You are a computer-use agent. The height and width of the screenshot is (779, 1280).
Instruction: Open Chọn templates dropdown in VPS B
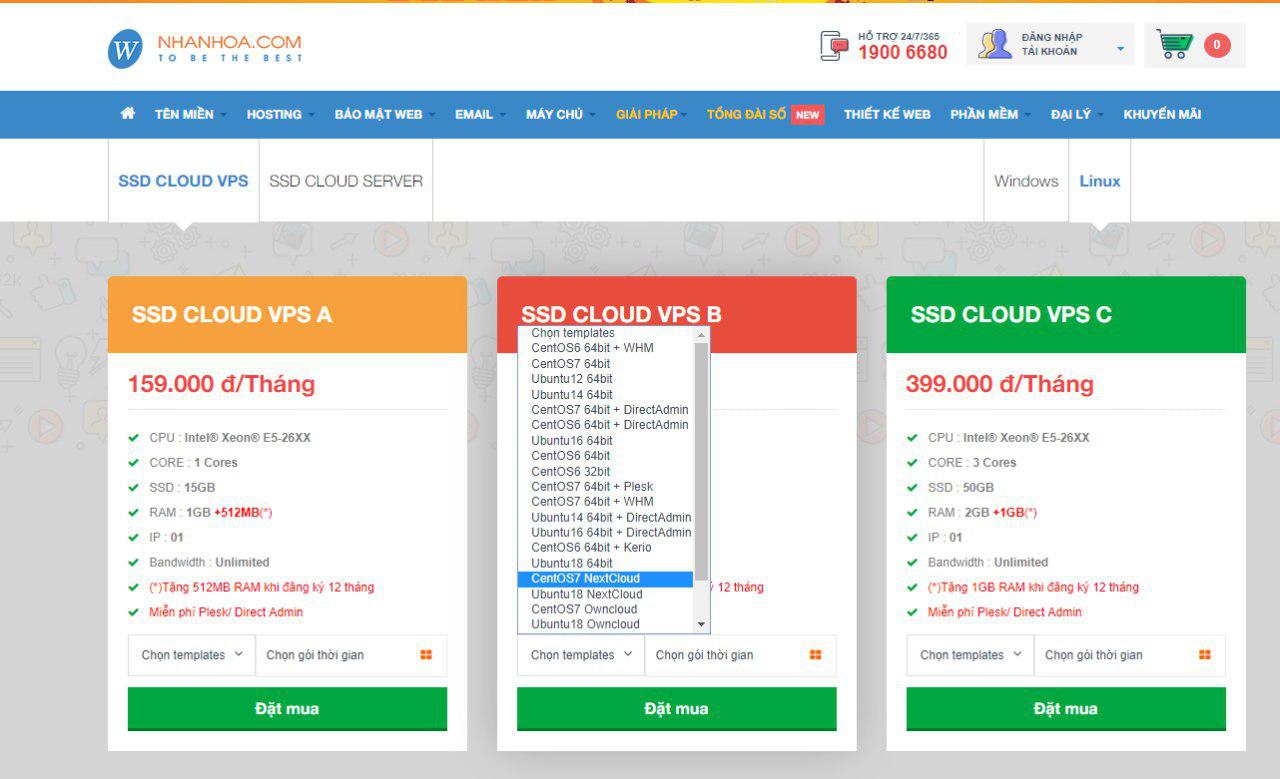tap(581, 655)
